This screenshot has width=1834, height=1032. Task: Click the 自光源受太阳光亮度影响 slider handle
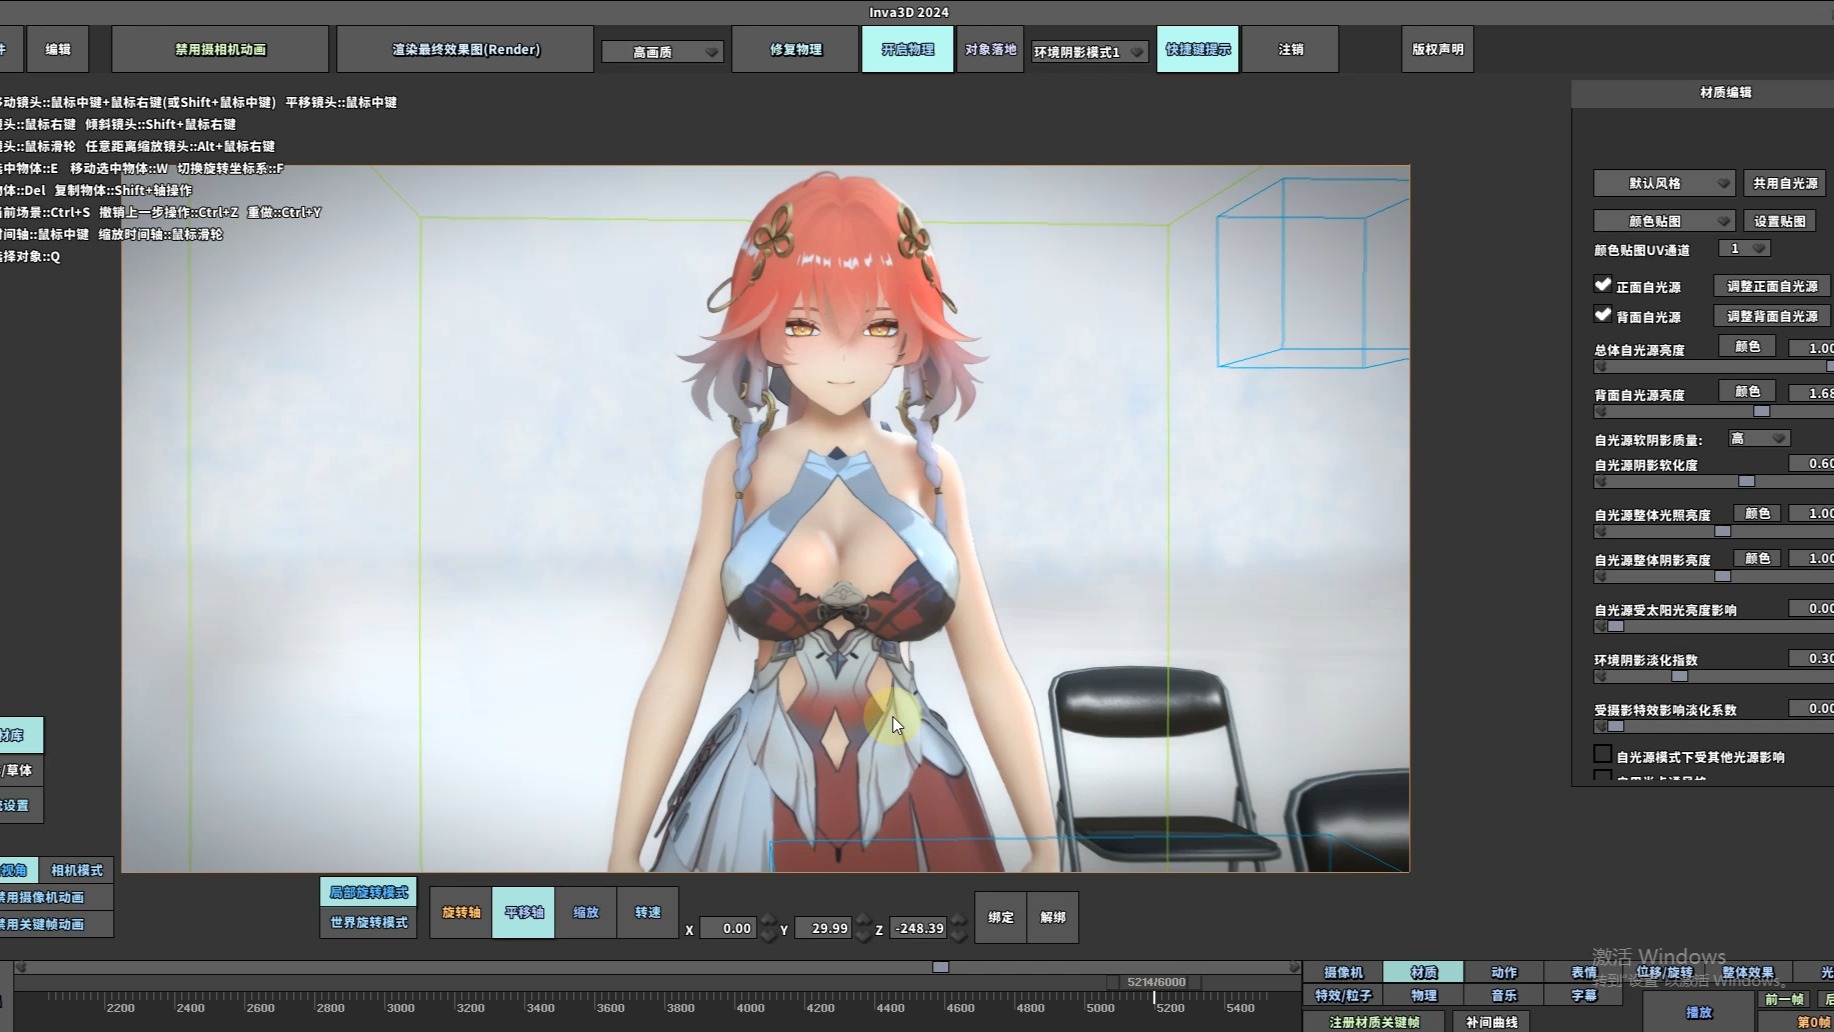tap(1615, 626)
